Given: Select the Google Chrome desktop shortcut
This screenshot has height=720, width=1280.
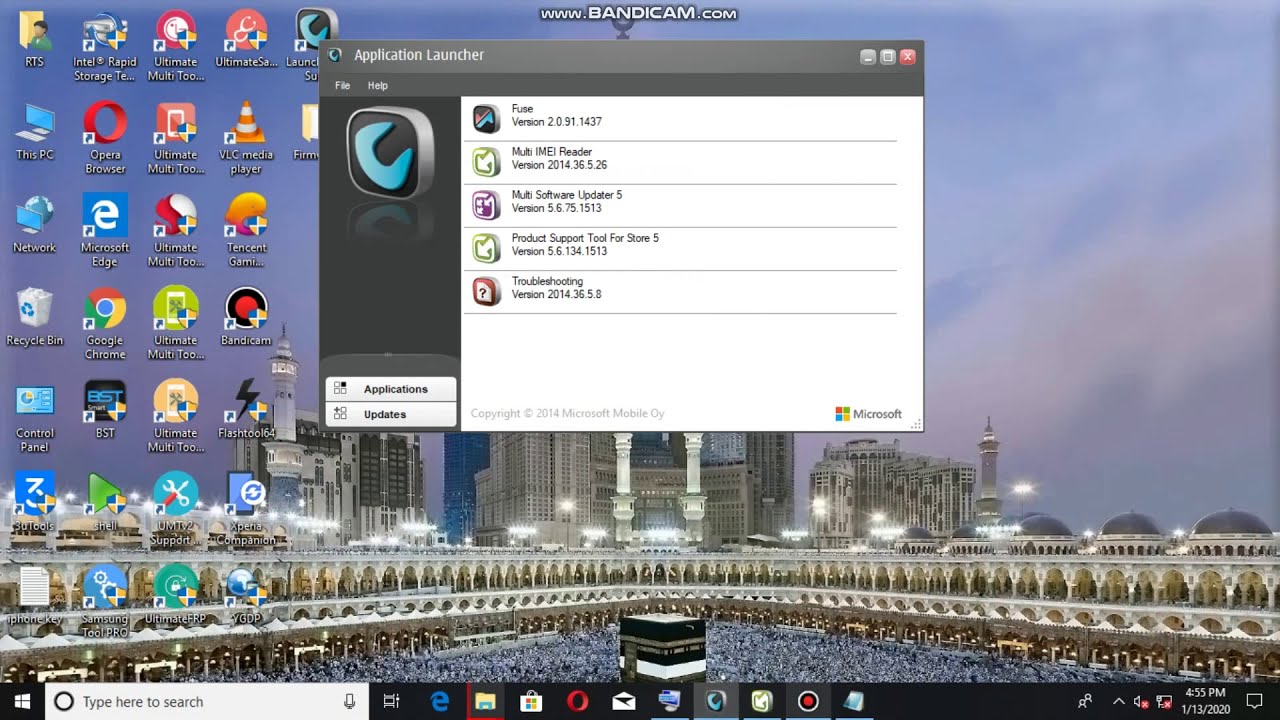Looking at the screenshot, I should pyautogui.click(x=105, y=324).
